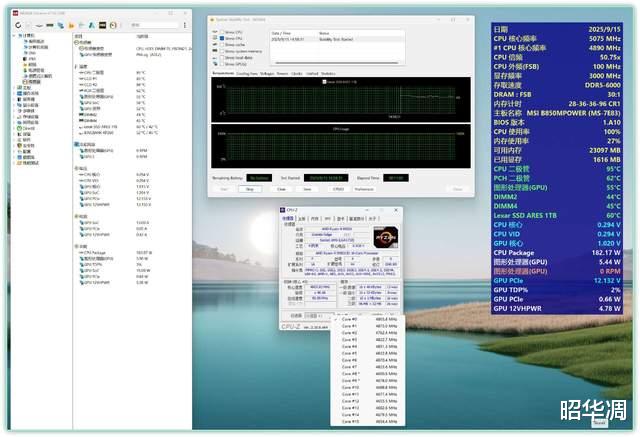Enable the Stress CPU checkbox
The image size is (640, 437).
coord(220,33)
